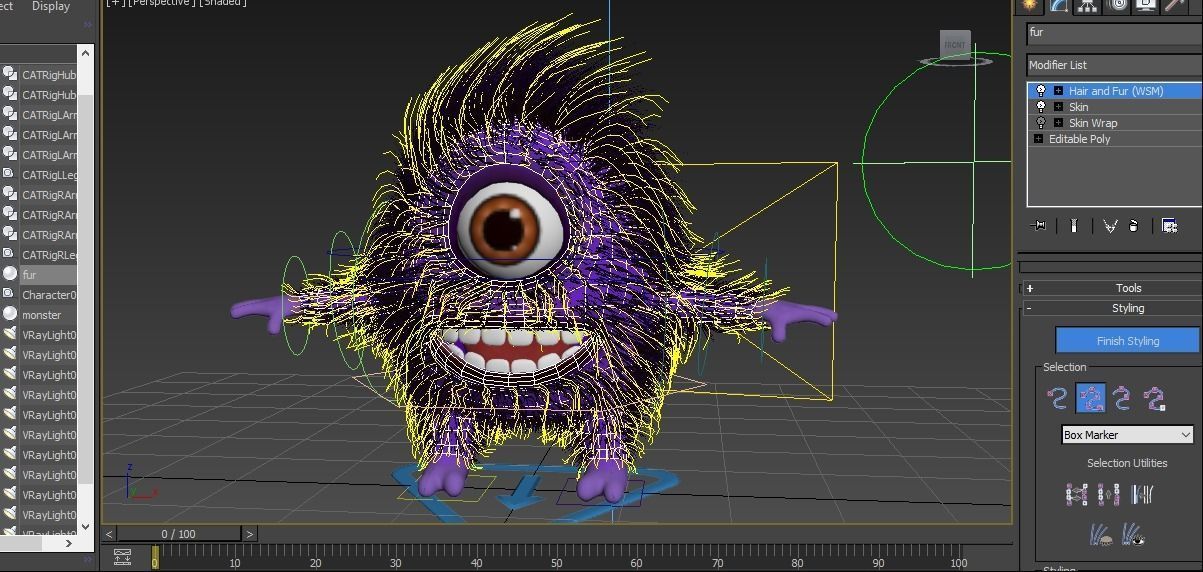Toggle the lightbulb for Skin Wrap modifier
Viewport: 1203px width, 572px height.
click(x=1041, y=123)
